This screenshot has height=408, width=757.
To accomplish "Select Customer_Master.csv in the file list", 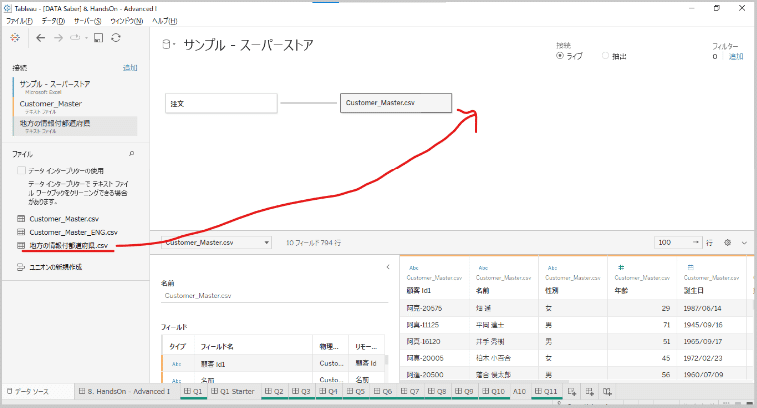I will (x=64, y=219).
